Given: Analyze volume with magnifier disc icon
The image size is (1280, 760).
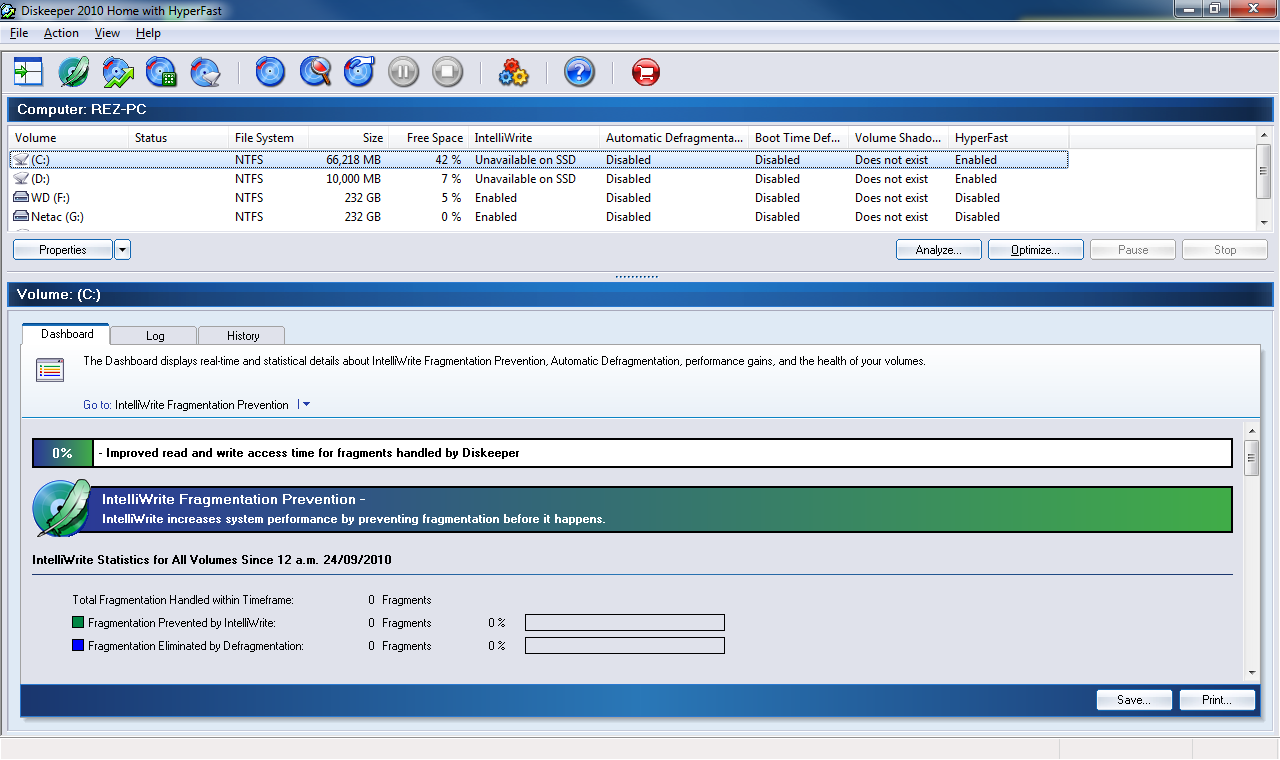Looking at the screenshot, I should point(315,72).
